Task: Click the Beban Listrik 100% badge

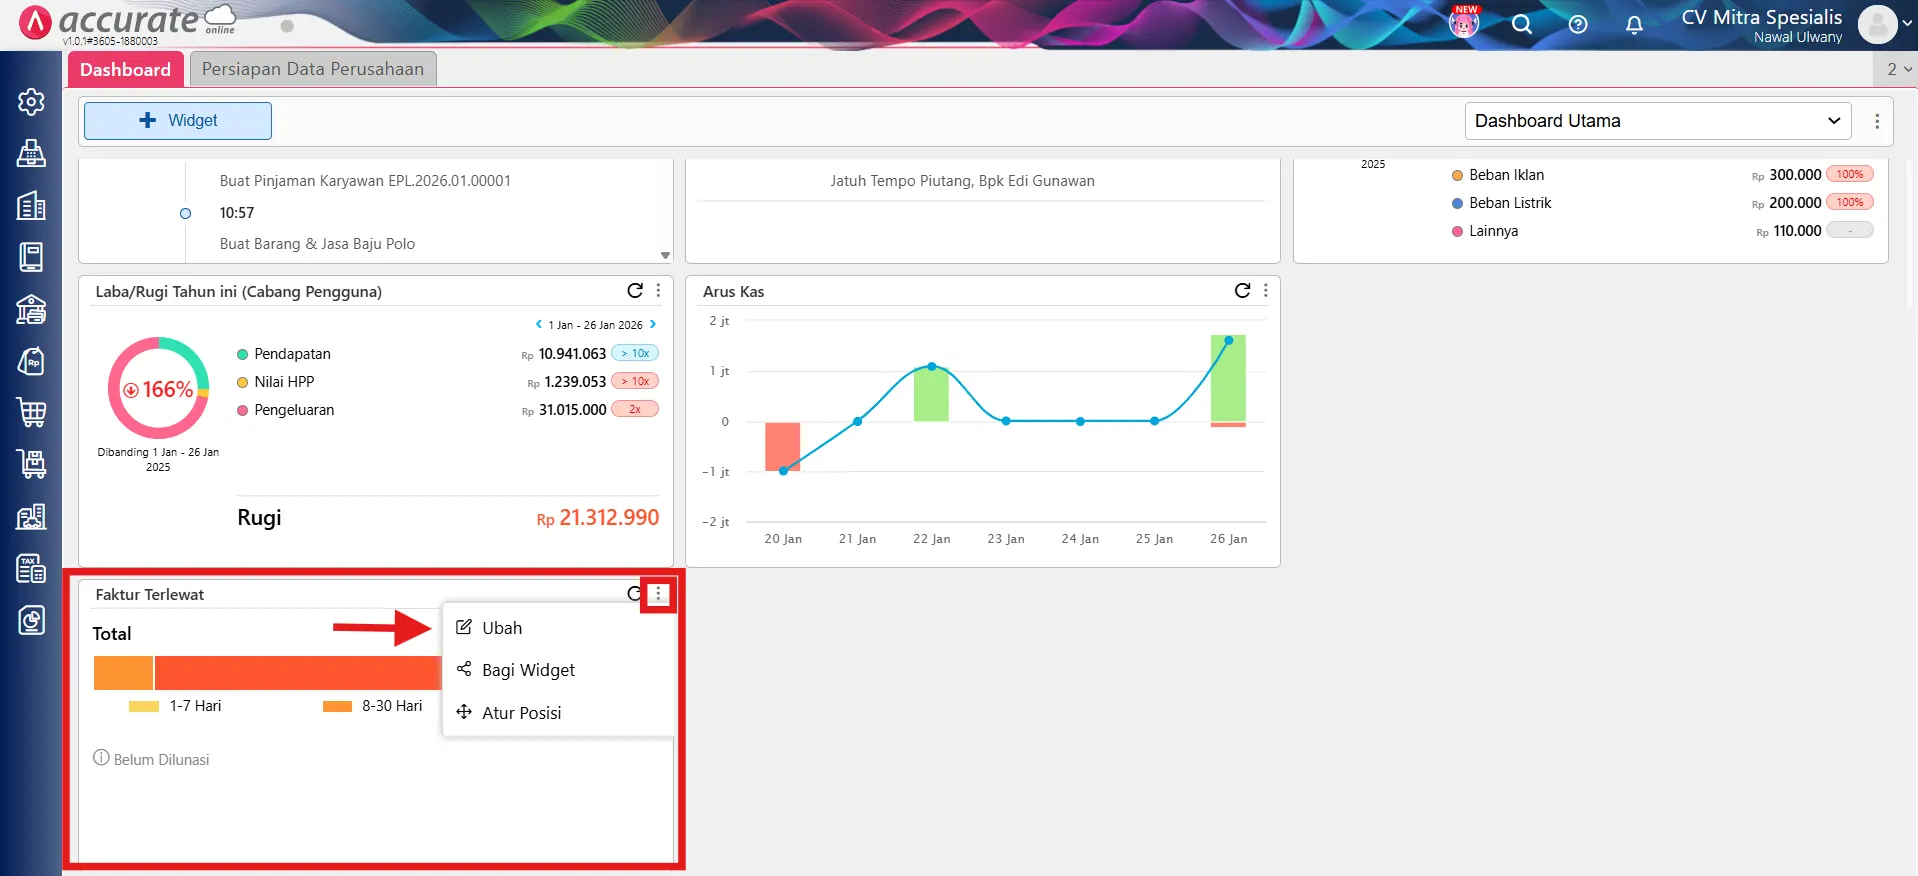Action: [x=1850, y=202]
